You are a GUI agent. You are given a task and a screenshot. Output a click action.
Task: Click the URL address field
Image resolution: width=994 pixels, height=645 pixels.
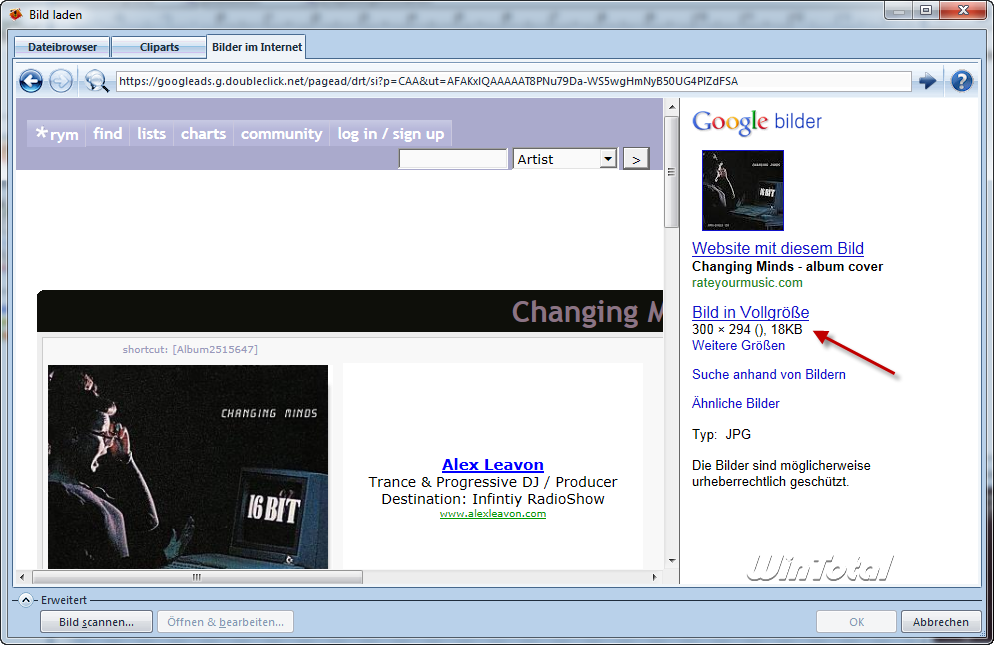click(513, 81)
